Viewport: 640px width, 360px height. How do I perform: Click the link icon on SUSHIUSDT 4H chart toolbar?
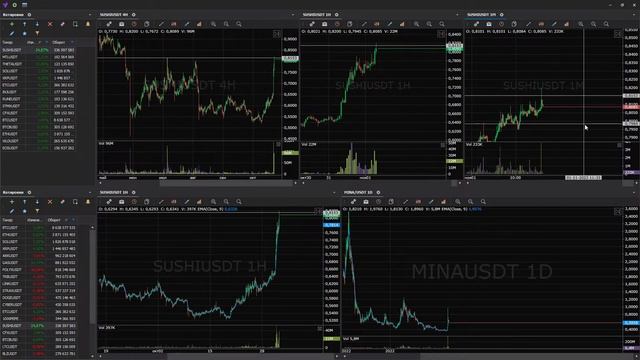click(x=109, y=24)
